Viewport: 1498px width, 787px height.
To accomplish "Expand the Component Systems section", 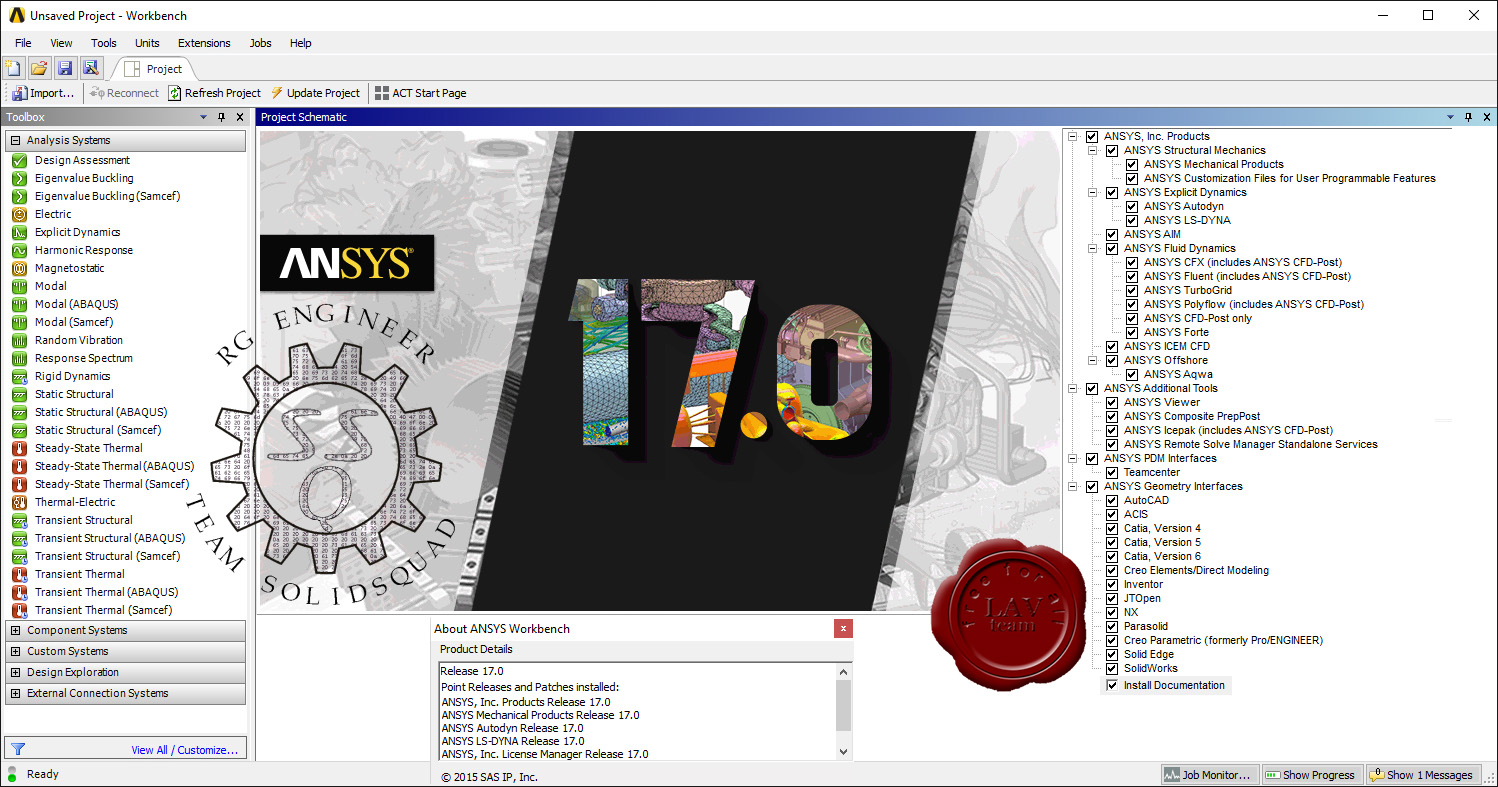I will click(x=15, y=630).
